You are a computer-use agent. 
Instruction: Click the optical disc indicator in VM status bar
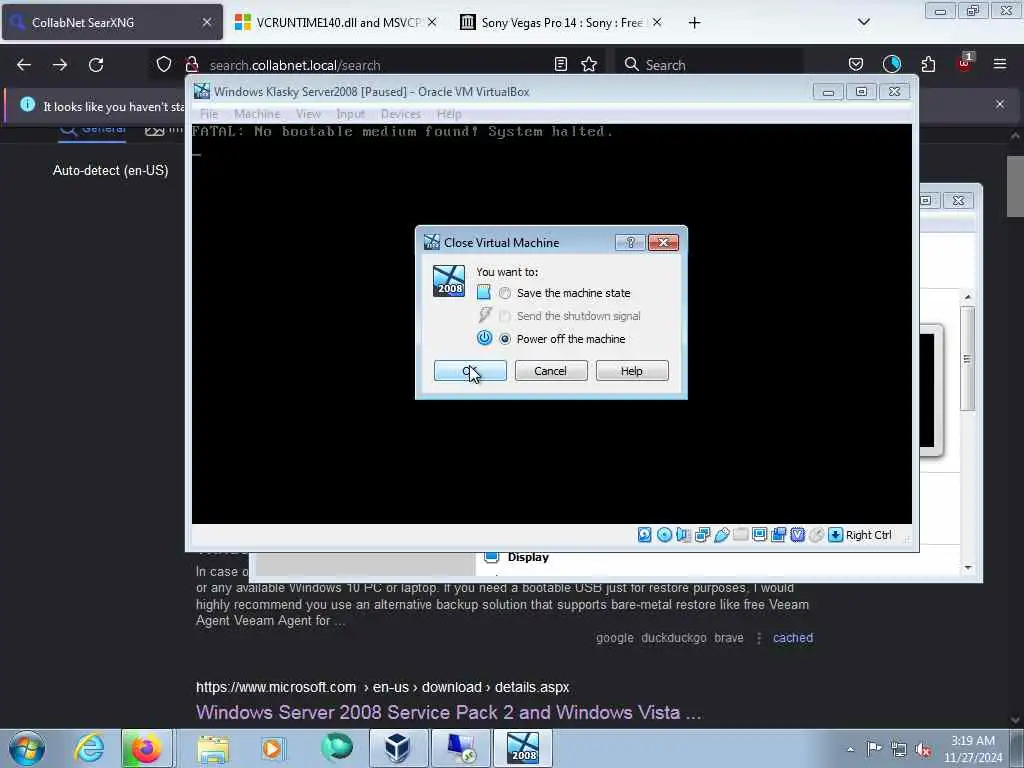[664, 535]
